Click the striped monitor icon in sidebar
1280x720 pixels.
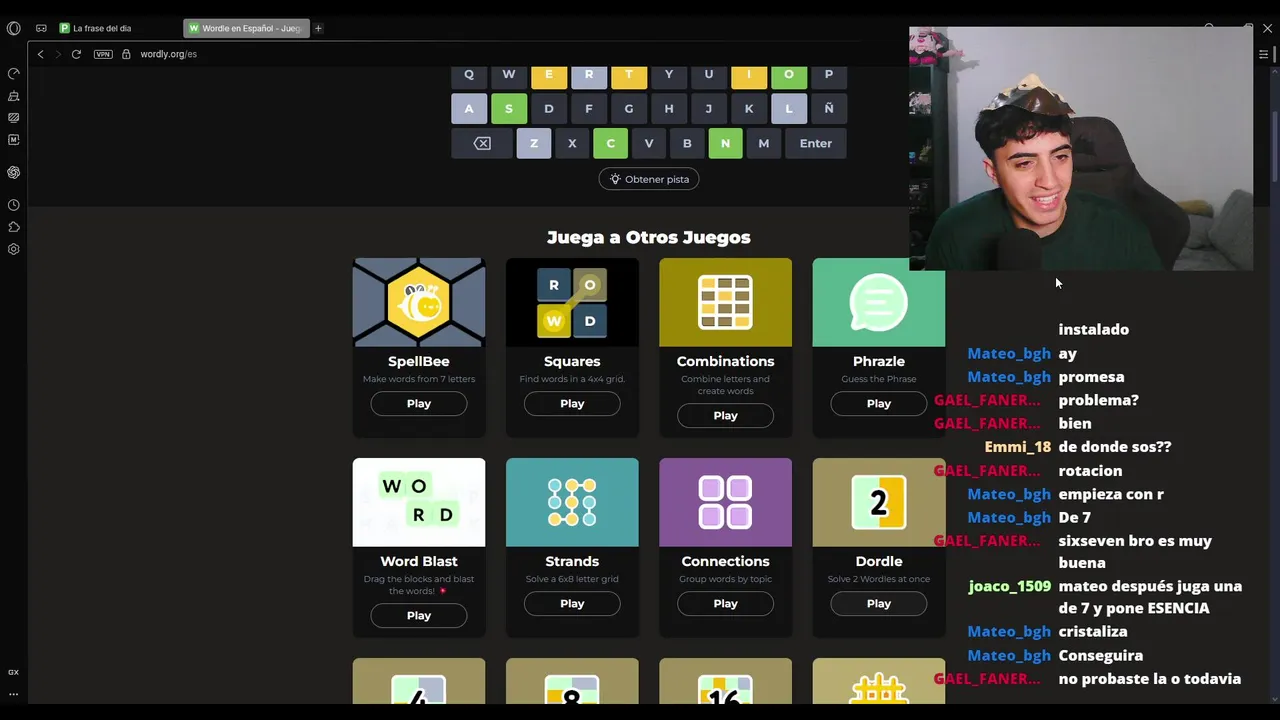coord(14,118)
